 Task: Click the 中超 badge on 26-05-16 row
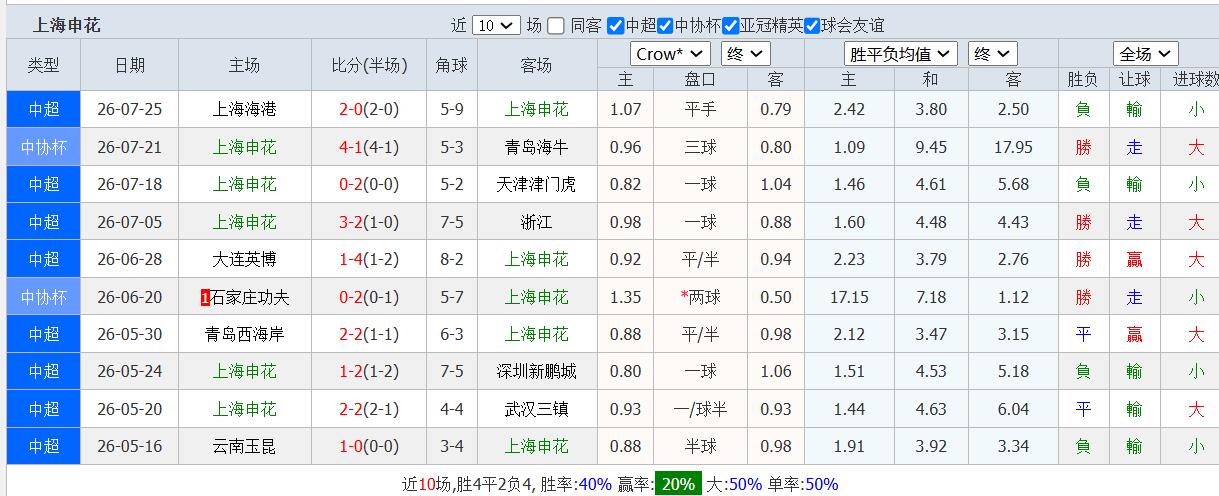(44, 446)
